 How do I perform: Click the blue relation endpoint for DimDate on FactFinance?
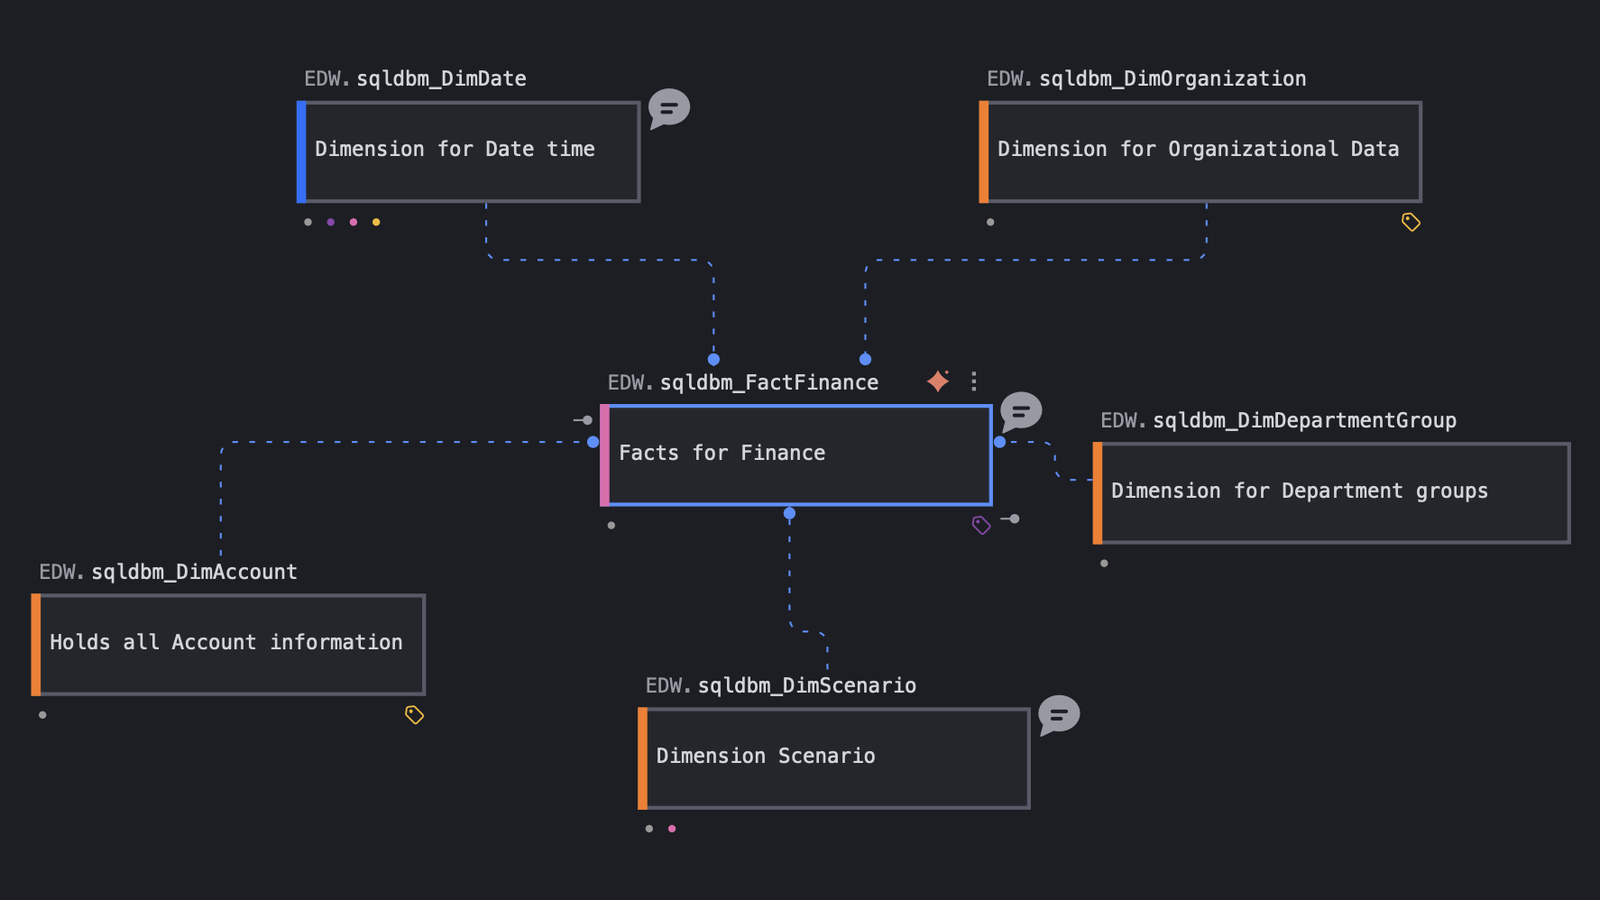pos(713,359)
